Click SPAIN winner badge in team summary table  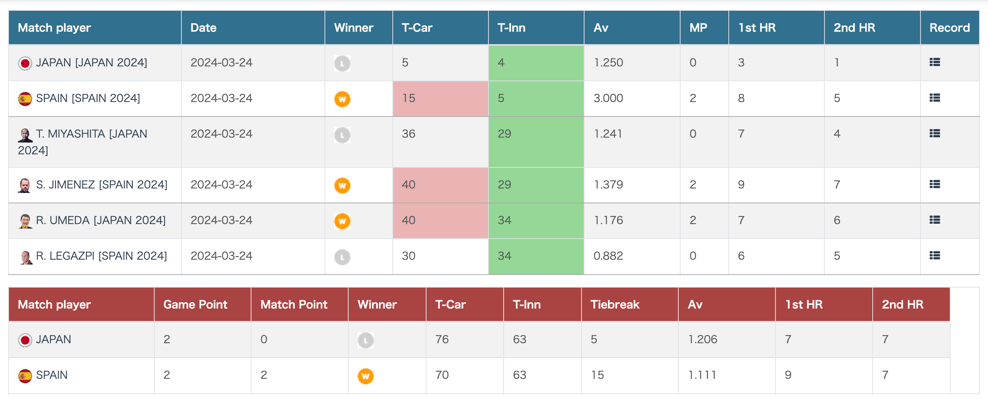[x=366, y=376]
